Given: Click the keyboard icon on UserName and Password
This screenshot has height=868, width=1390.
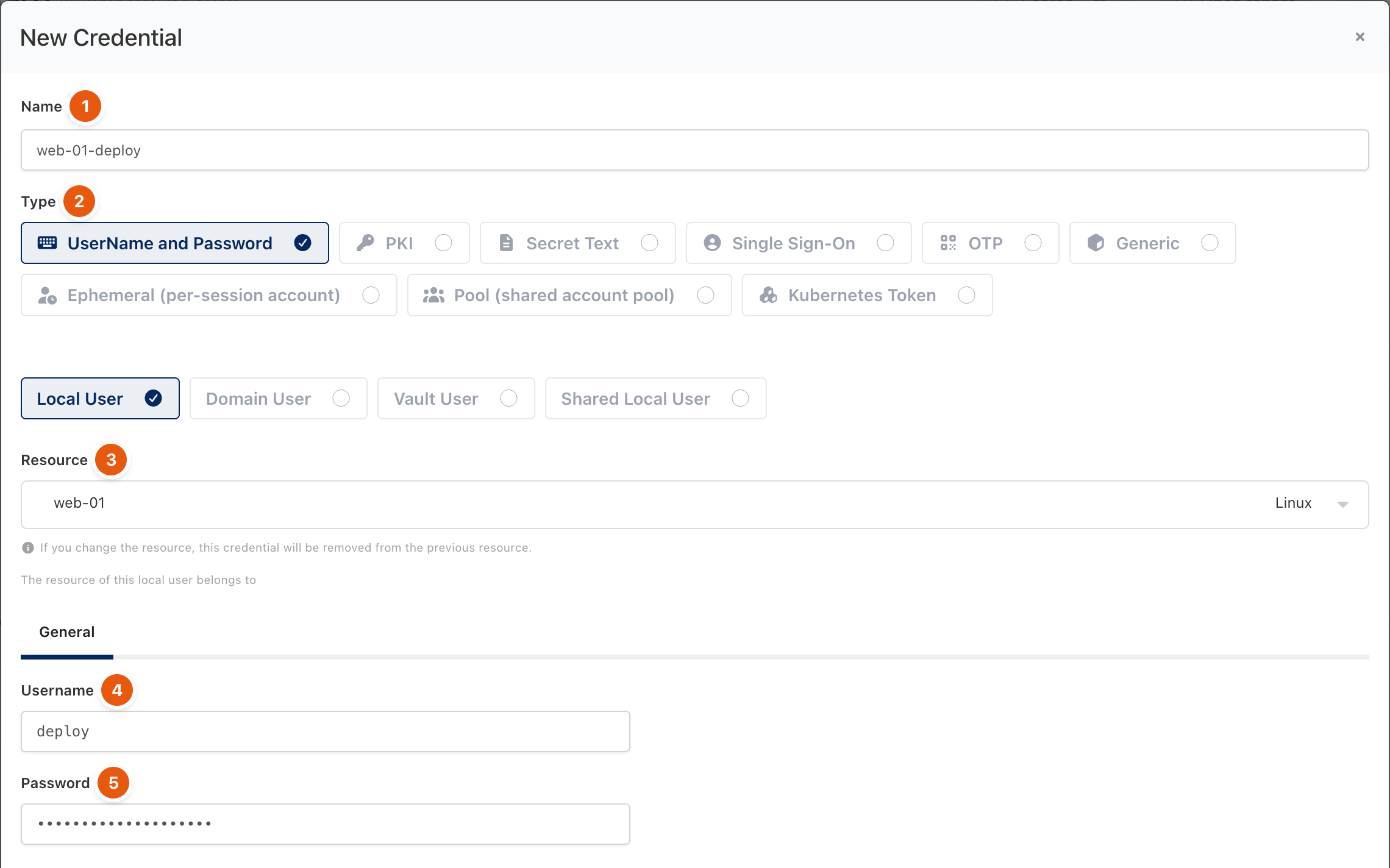Looking at the screenshot, I should [47, 243].
